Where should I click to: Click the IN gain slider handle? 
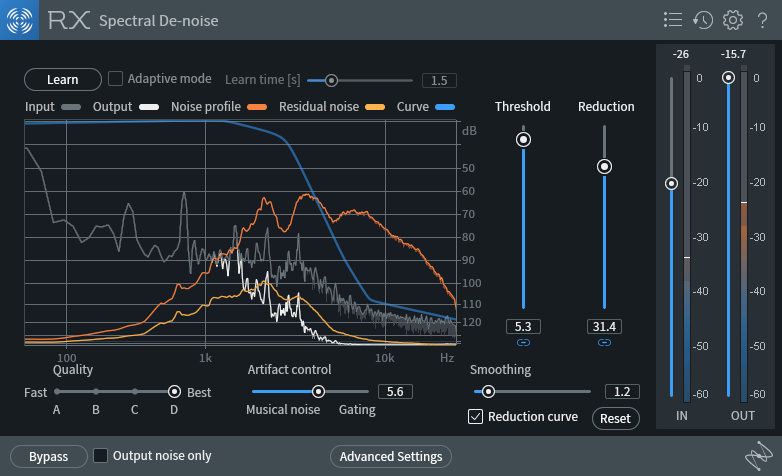point(672,184)
